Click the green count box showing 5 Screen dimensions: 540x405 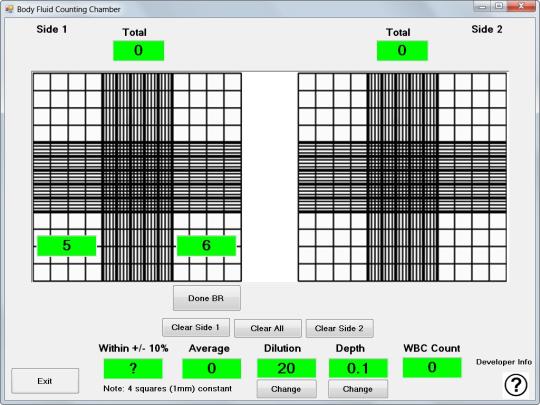(x=66, y=246)
